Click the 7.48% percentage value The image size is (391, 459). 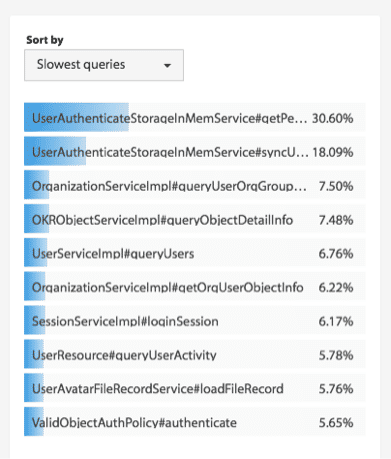coord(336,220)
